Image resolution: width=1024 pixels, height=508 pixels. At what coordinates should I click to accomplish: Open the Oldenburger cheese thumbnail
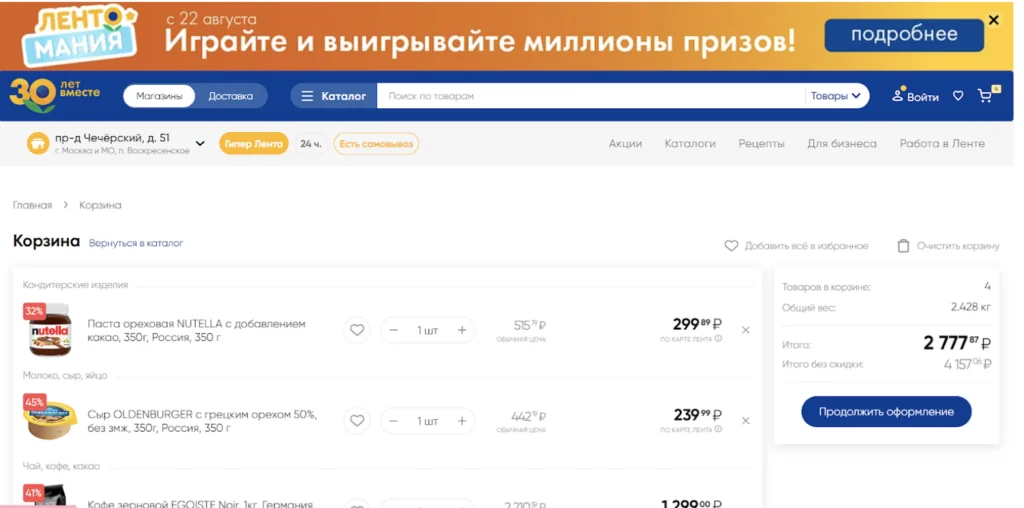[x=51, y=421]
